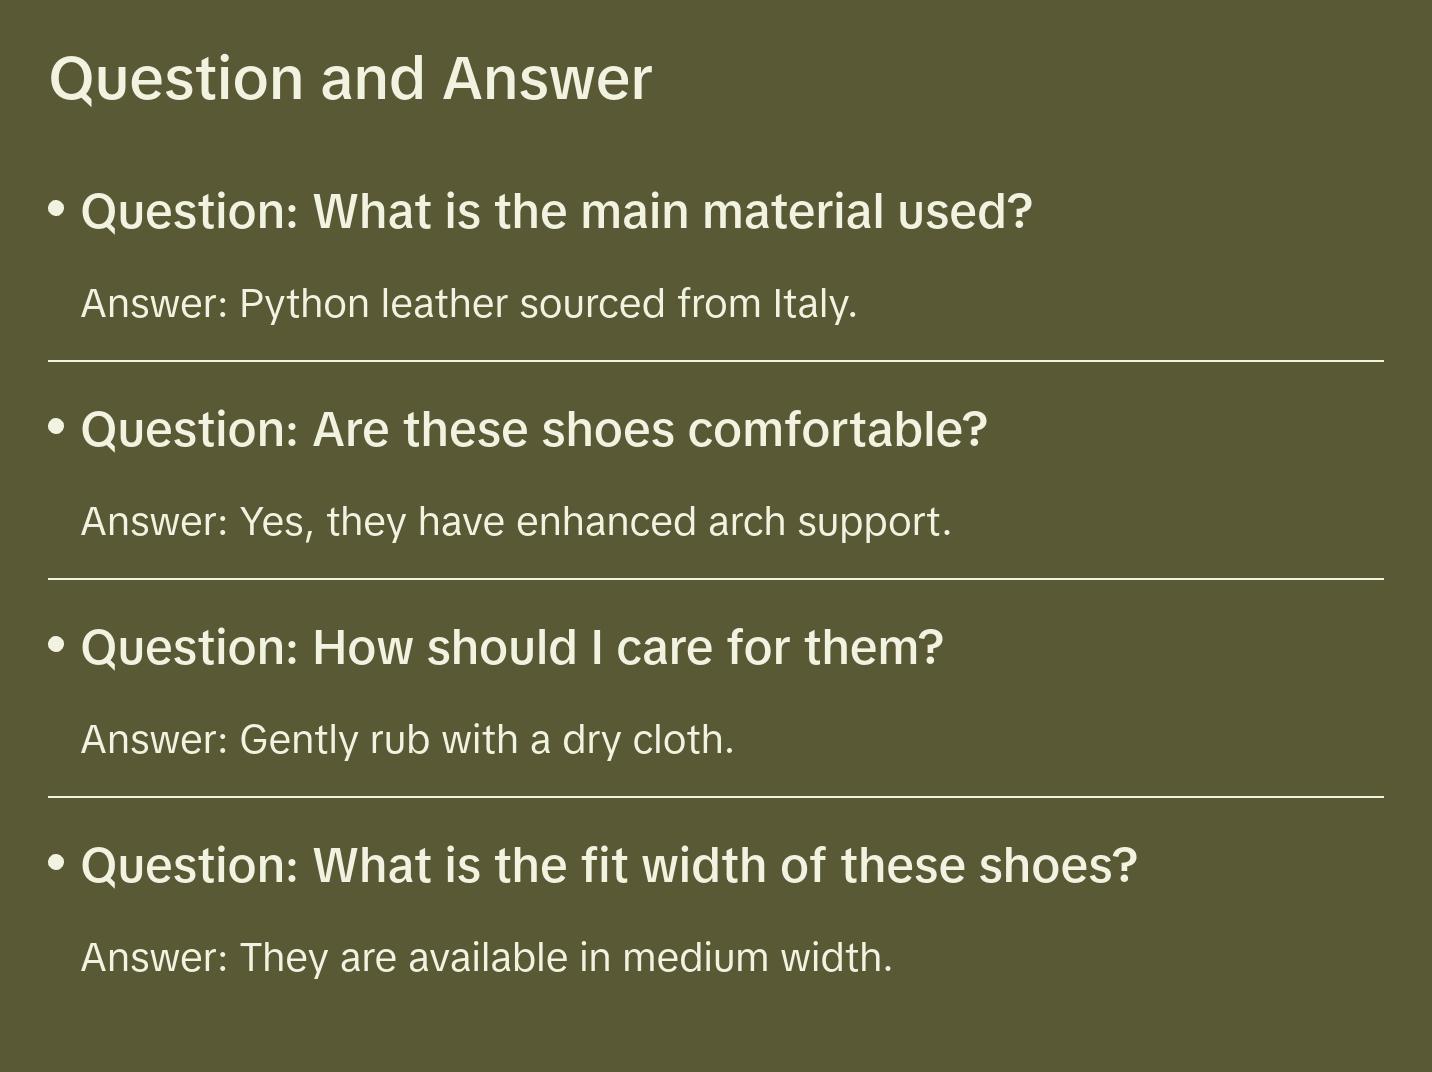1432x1072 pixels.
Task: Click the bullet before the main material question
Action: coord(57,209)
